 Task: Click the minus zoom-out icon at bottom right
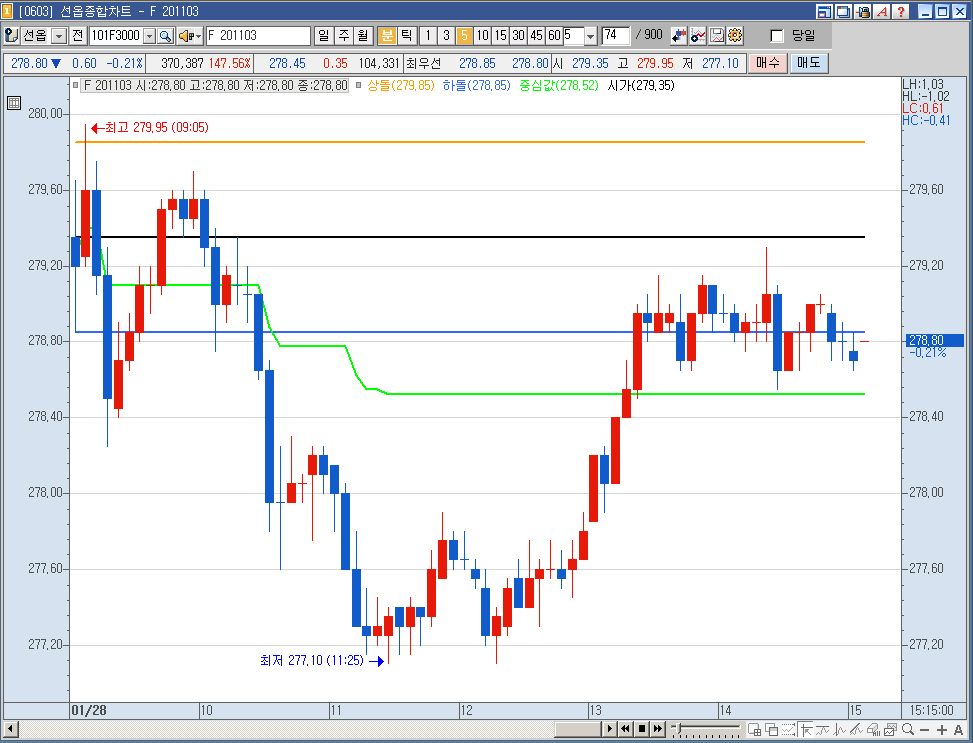tap(923, 729)
